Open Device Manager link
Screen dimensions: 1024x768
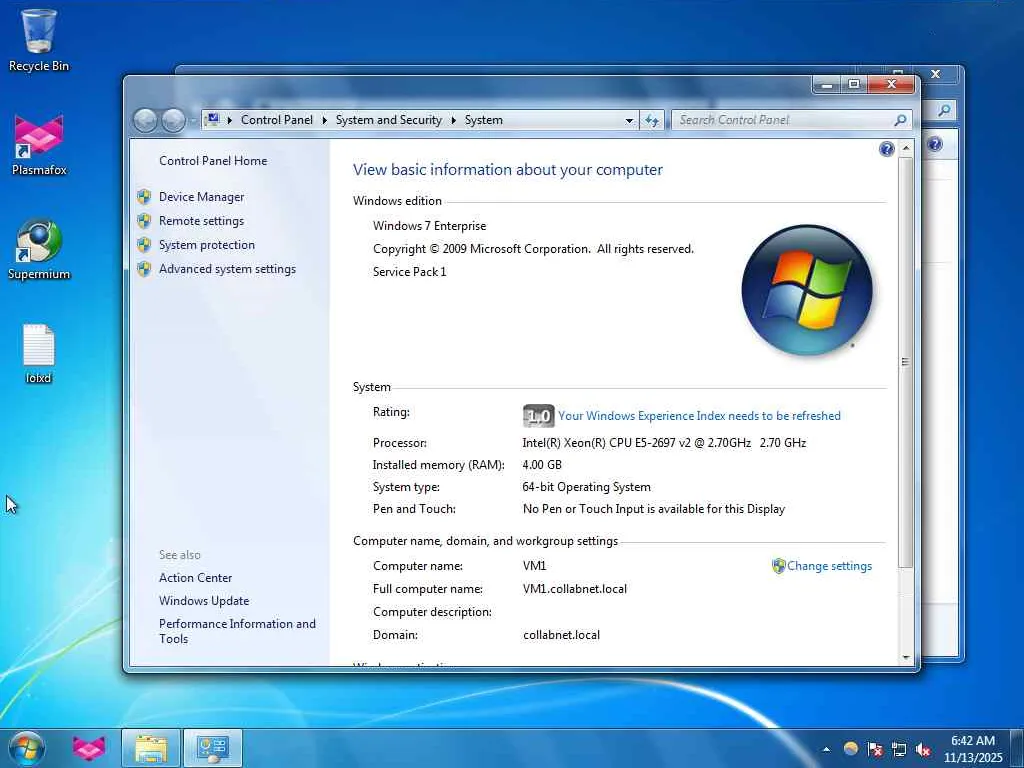coord(202,197)
